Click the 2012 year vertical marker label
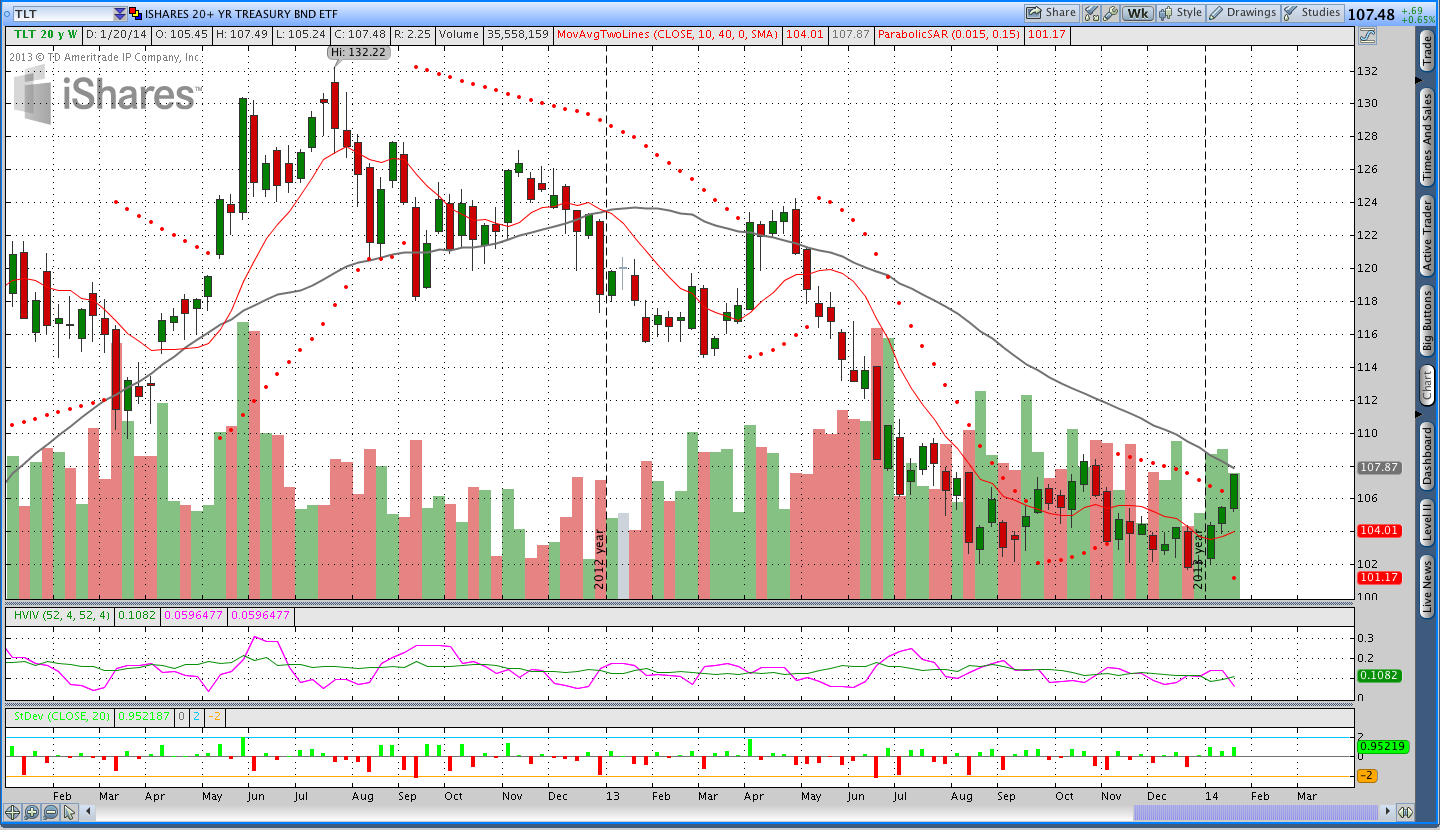 (600, 558)
